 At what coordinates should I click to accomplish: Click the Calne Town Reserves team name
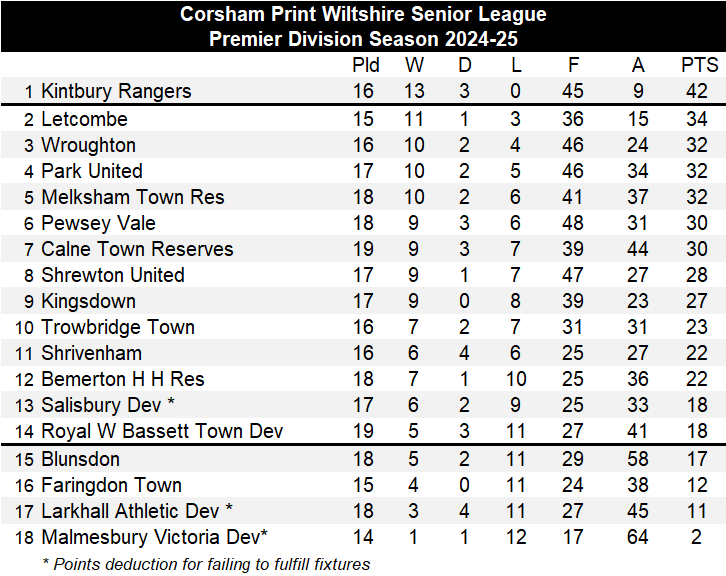pos(137,249)
